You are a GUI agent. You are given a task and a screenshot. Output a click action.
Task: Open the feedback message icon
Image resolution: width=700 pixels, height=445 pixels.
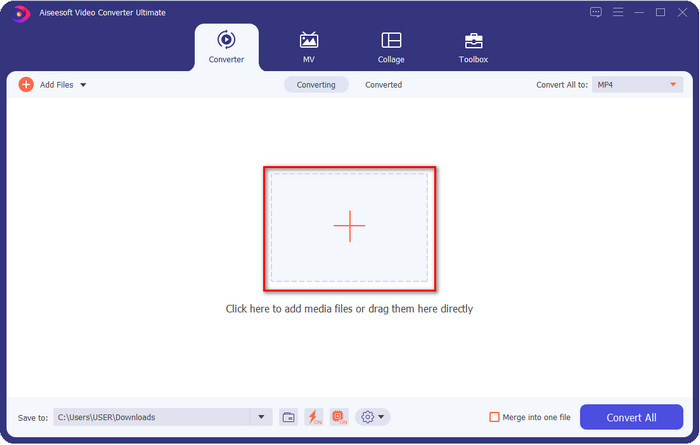click(x=596, y=12)
